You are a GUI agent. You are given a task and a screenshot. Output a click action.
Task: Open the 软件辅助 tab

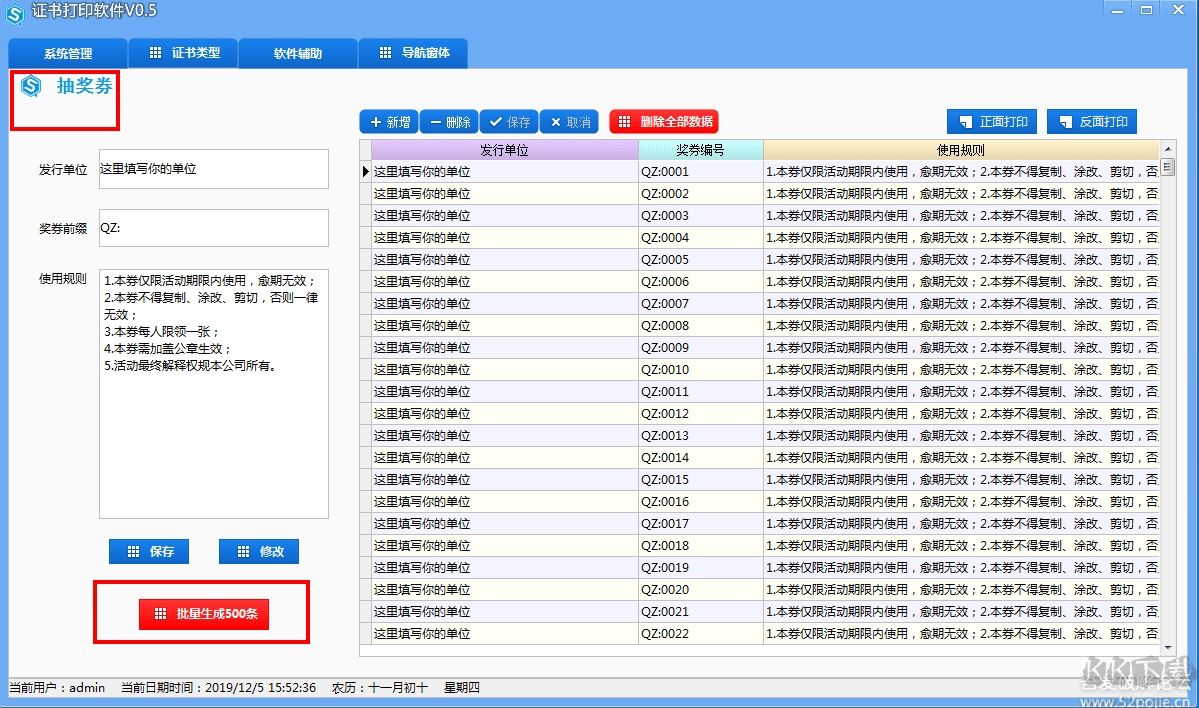tap(298, 54)
